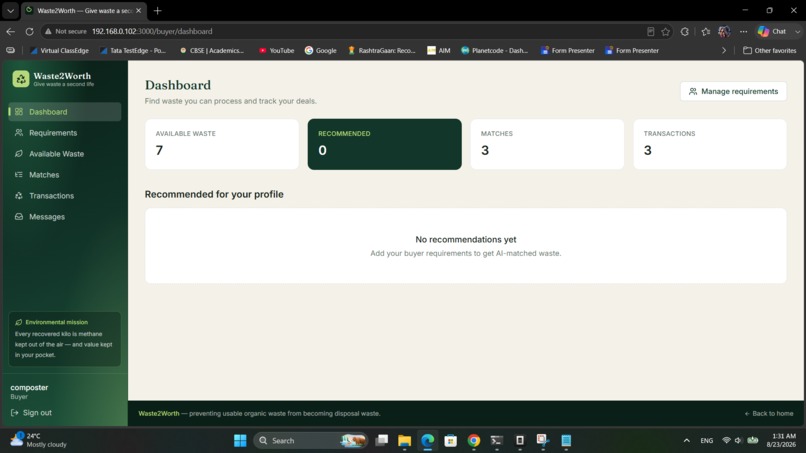
Task: Open the browser extensions icon
Action: (x=685, y=31)
